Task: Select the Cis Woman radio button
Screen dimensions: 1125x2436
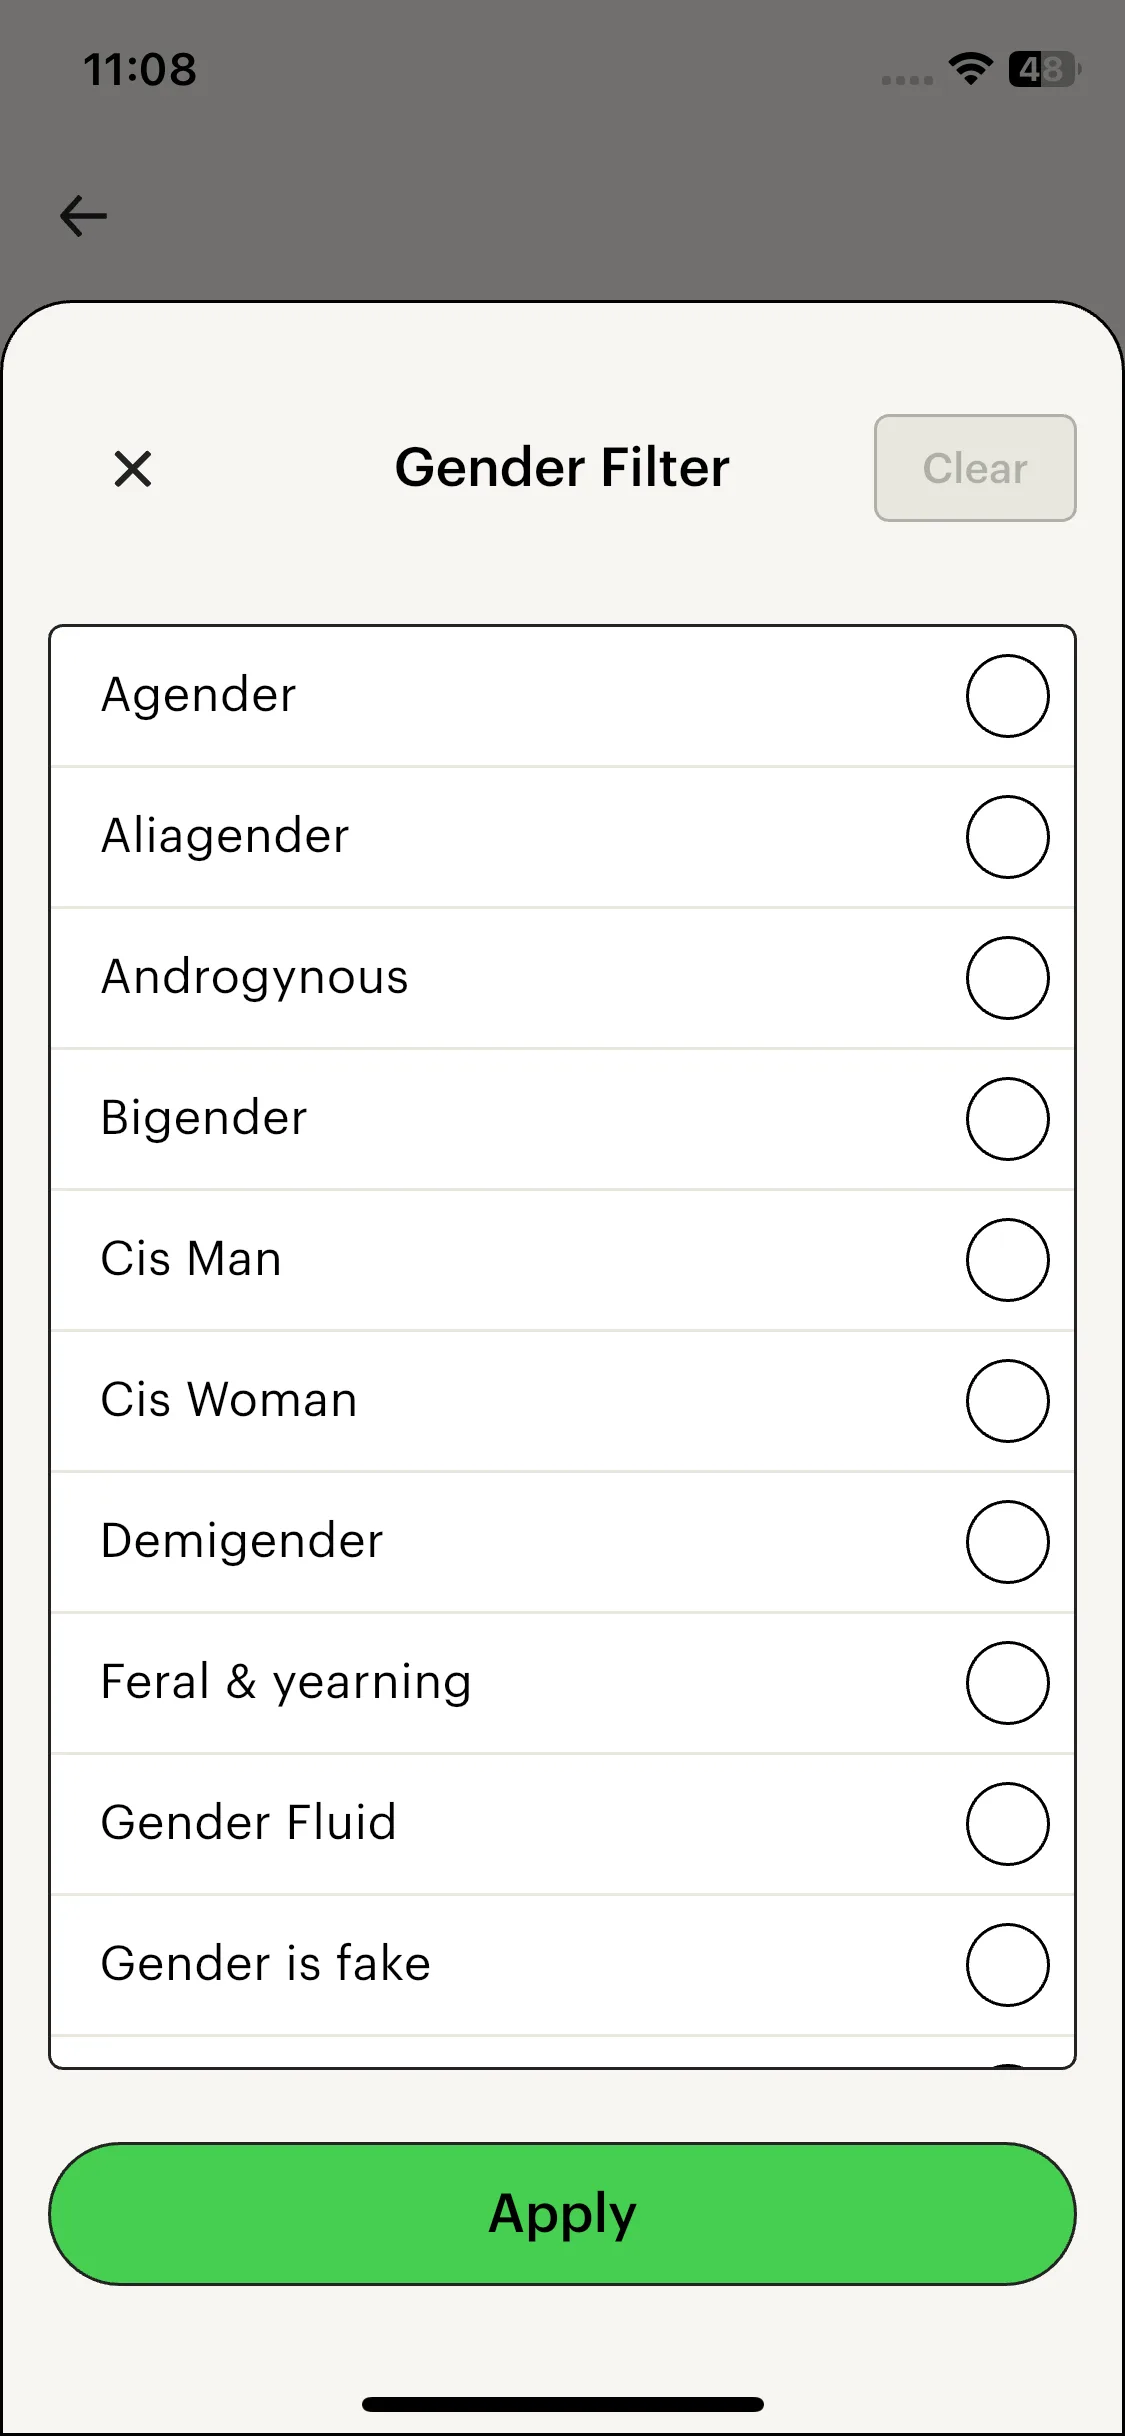Action: 1007,1401
